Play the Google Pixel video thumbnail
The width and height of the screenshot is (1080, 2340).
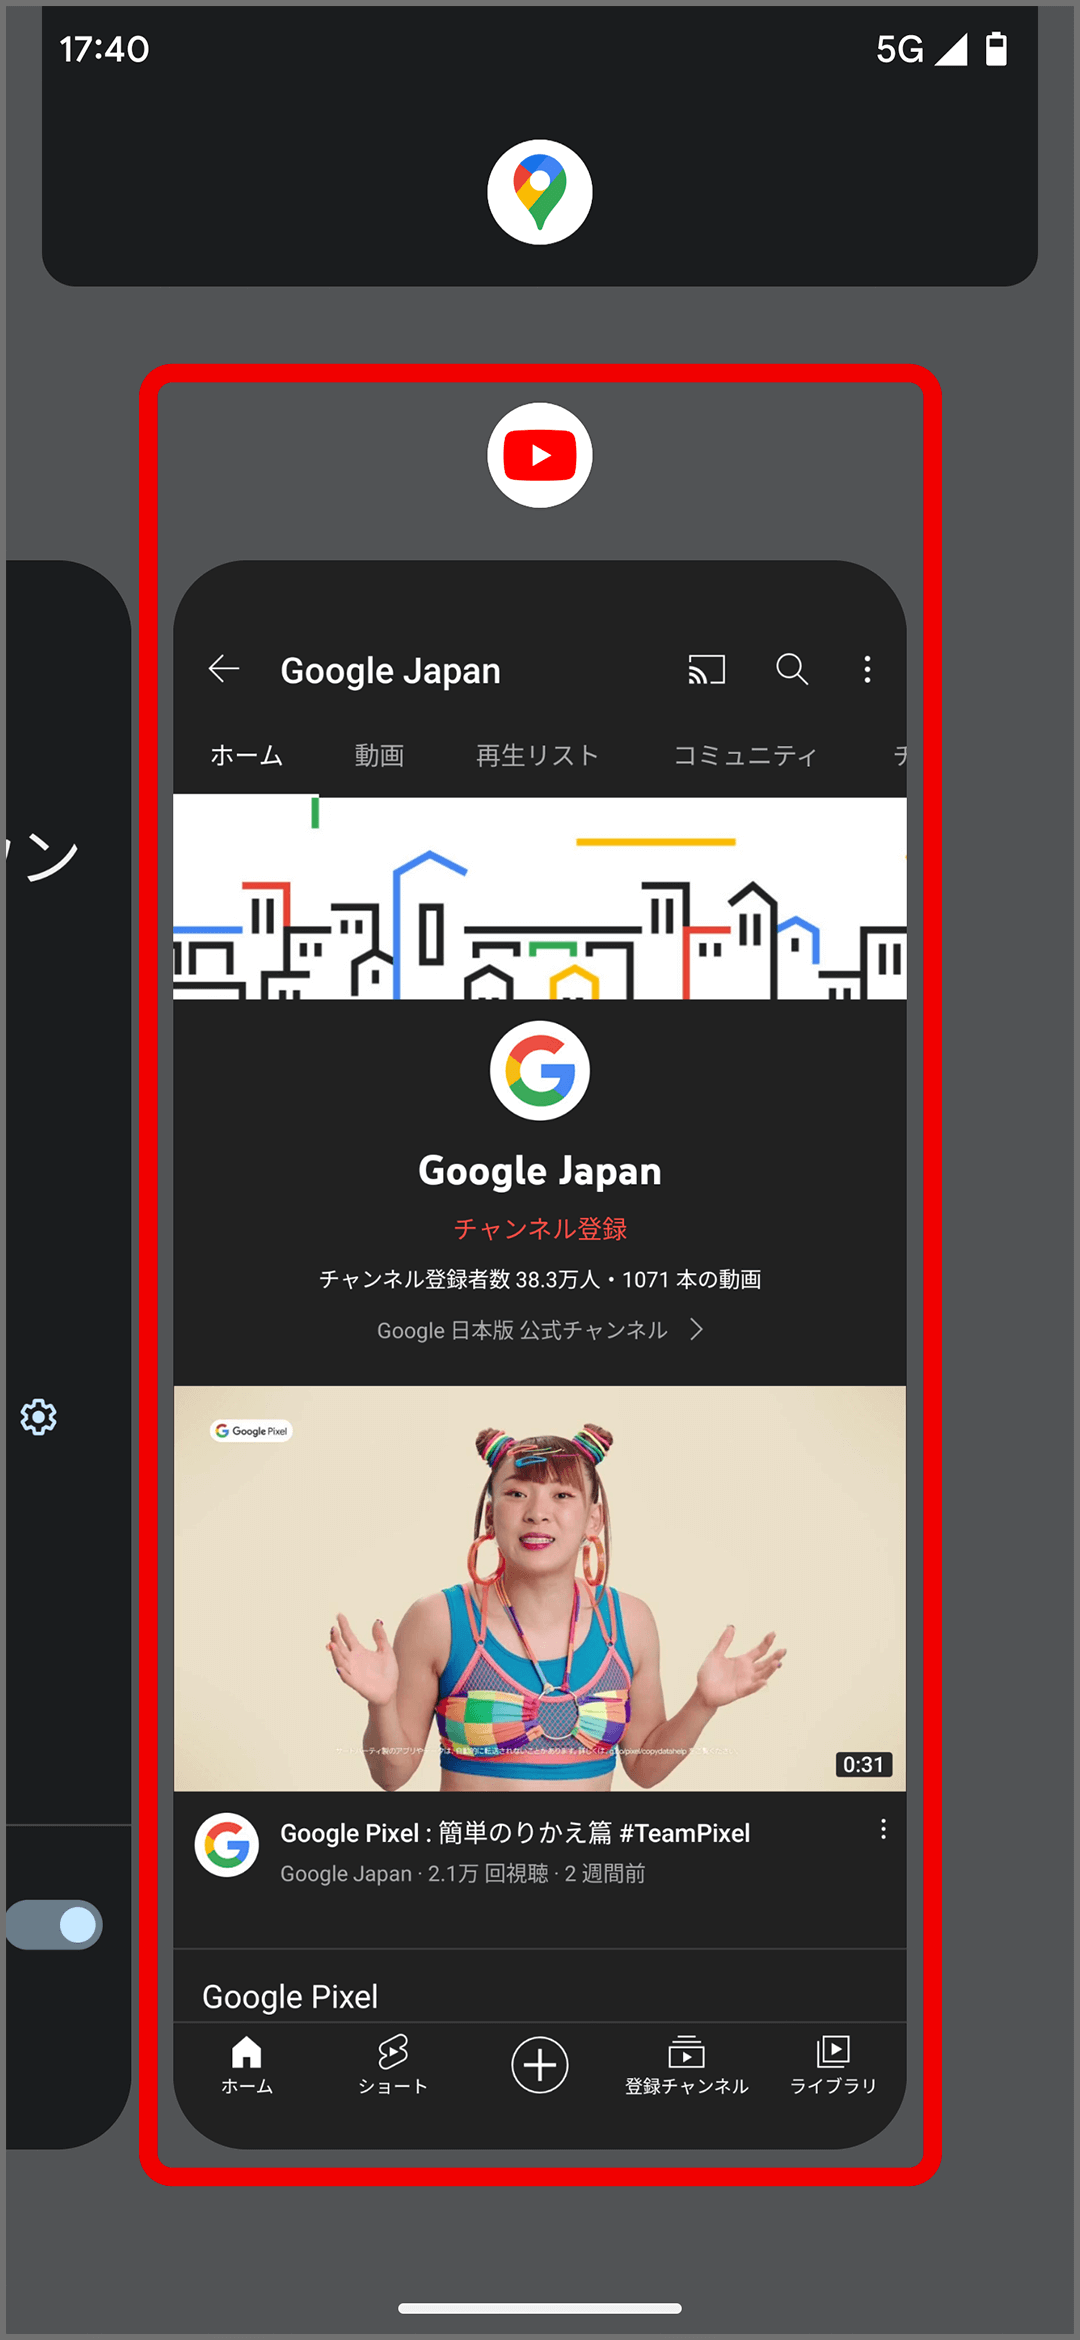tap(540, 1588)
